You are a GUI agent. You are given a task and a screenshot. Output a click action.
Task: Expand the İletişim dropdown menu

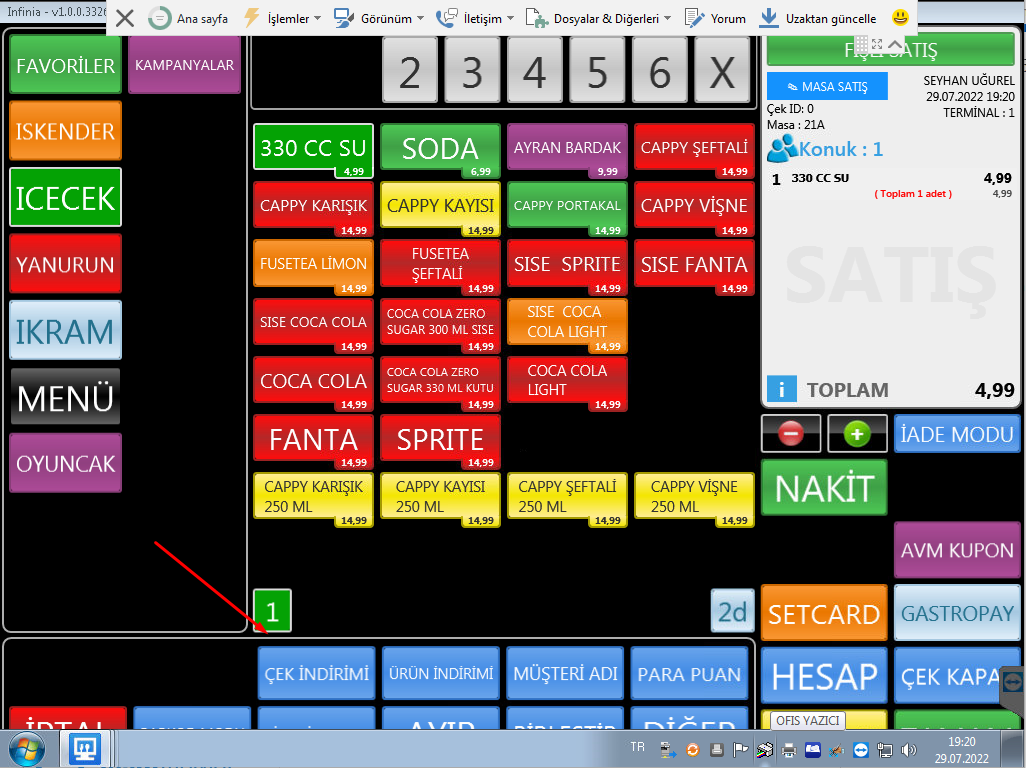point(475,18)
